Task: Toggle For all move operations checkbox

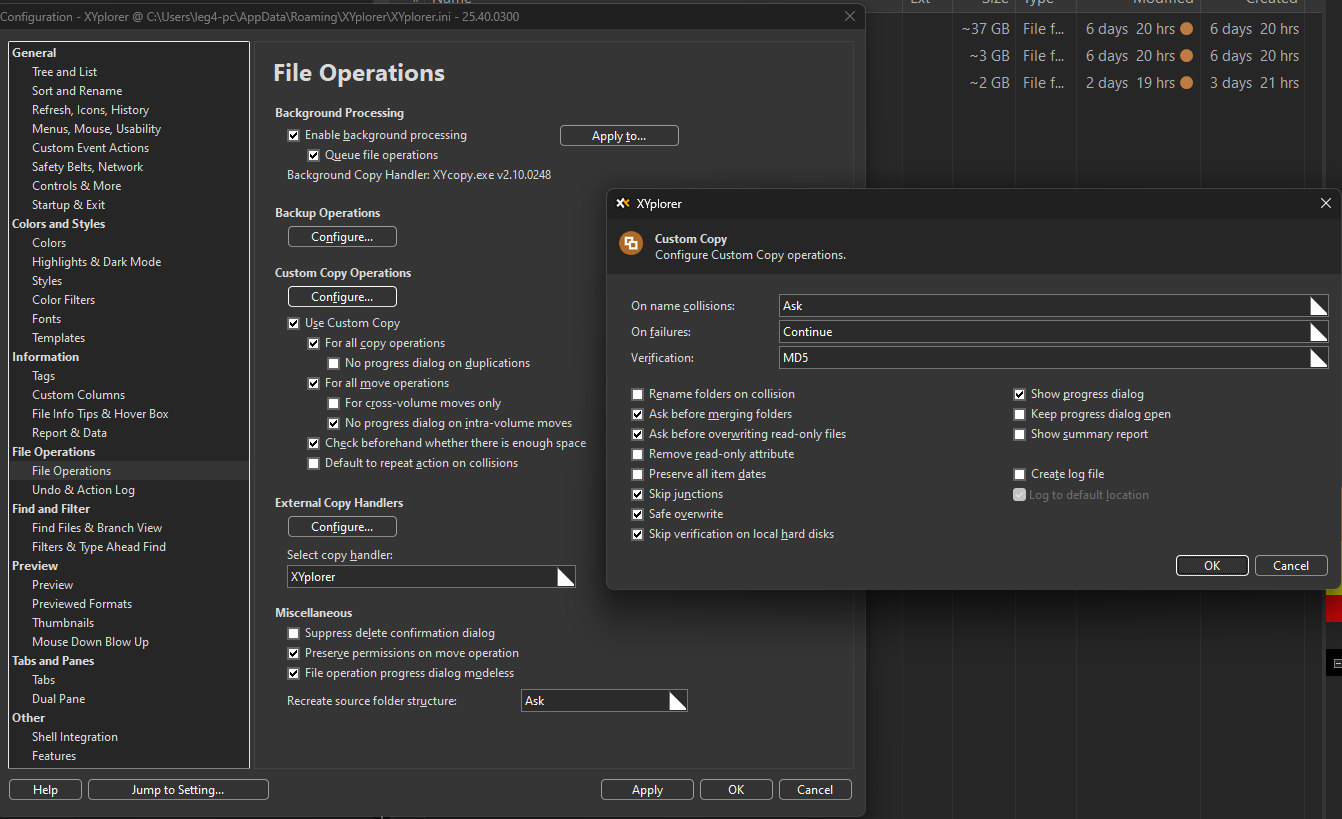Action: click(x=313, y=383)
